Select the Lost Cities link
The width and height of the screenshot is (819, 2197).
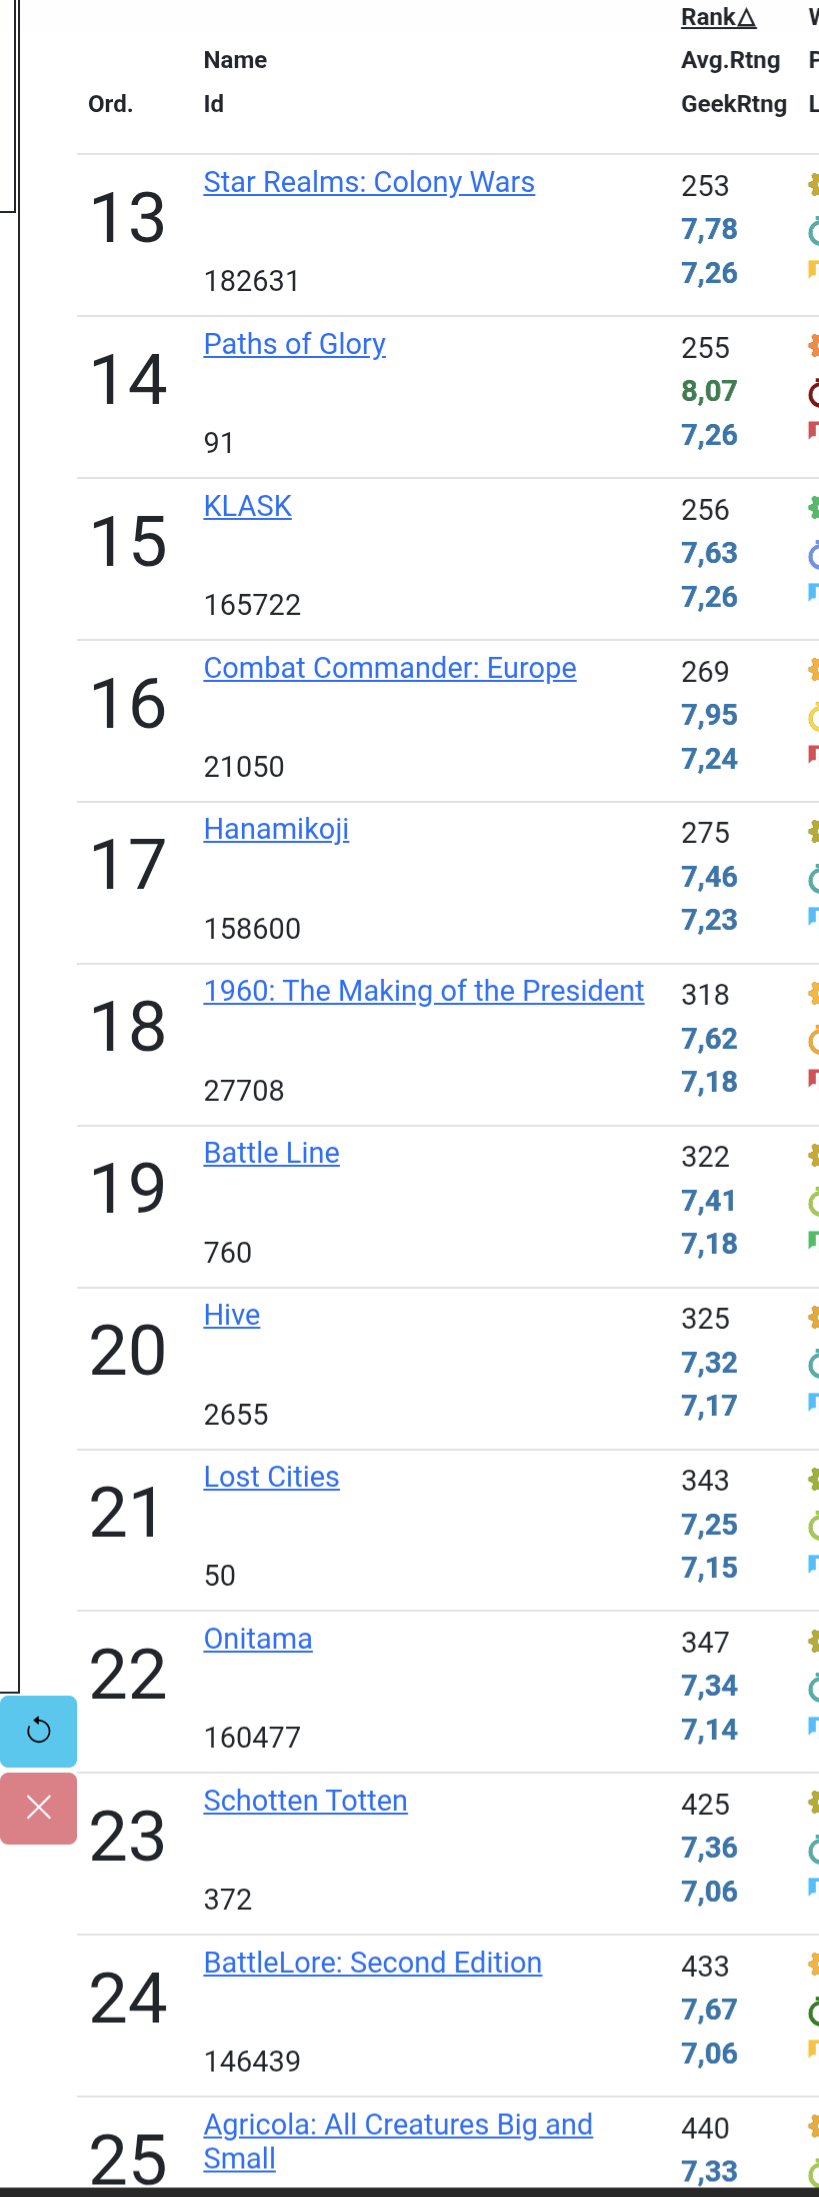(271, 1477)
